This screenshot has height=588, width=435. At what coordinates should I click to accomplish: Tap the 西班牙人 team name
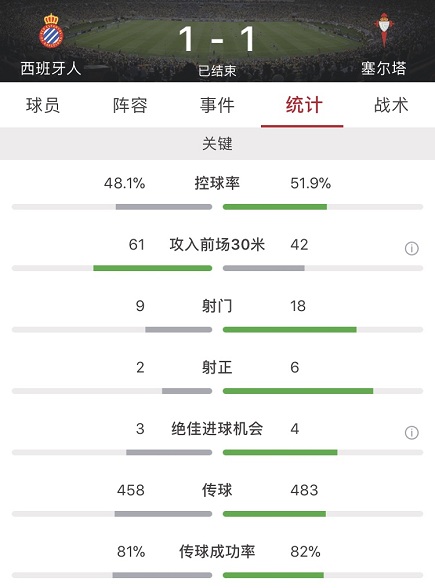click(x=51, y=69)
